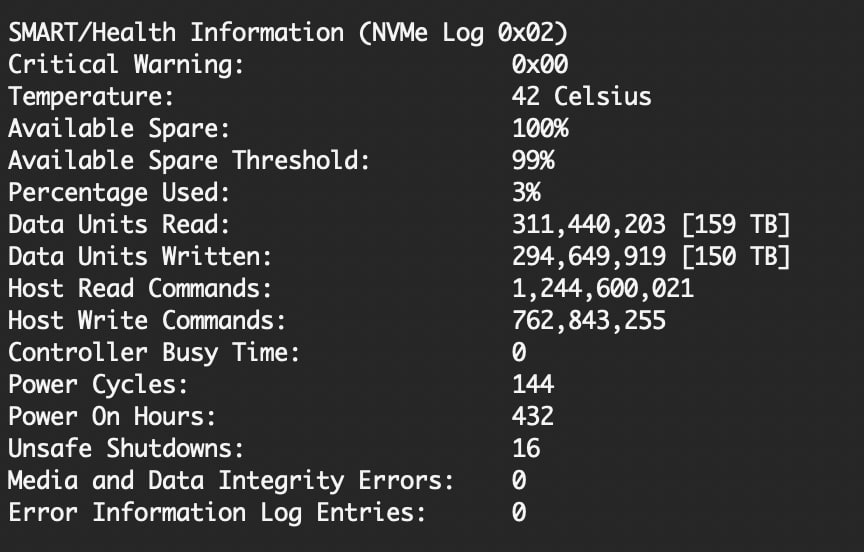Click the Host Read Commands value 1,244,600,021
Viewport: 864px width, 552px height.
click(x=602, y=289)
